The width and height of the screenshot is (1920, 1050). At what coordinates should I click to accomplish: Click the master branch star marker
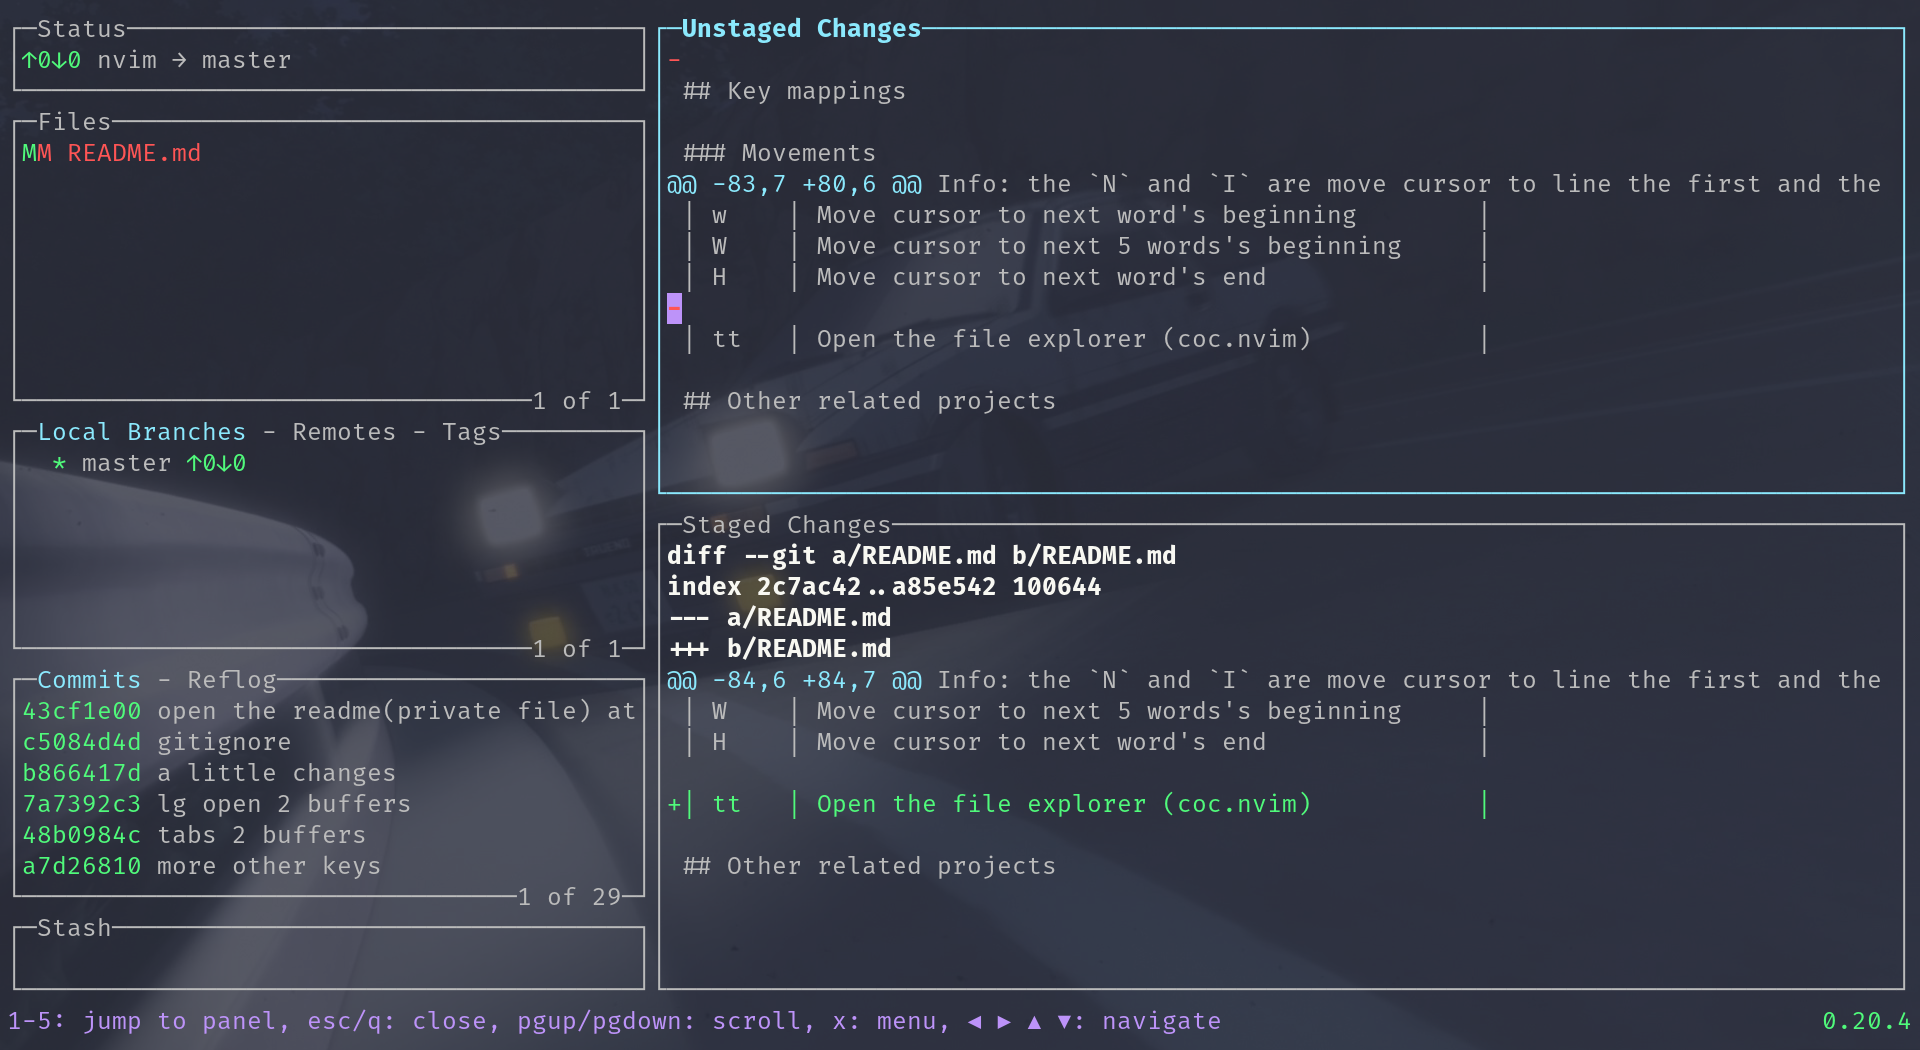(x=59, y=463)
